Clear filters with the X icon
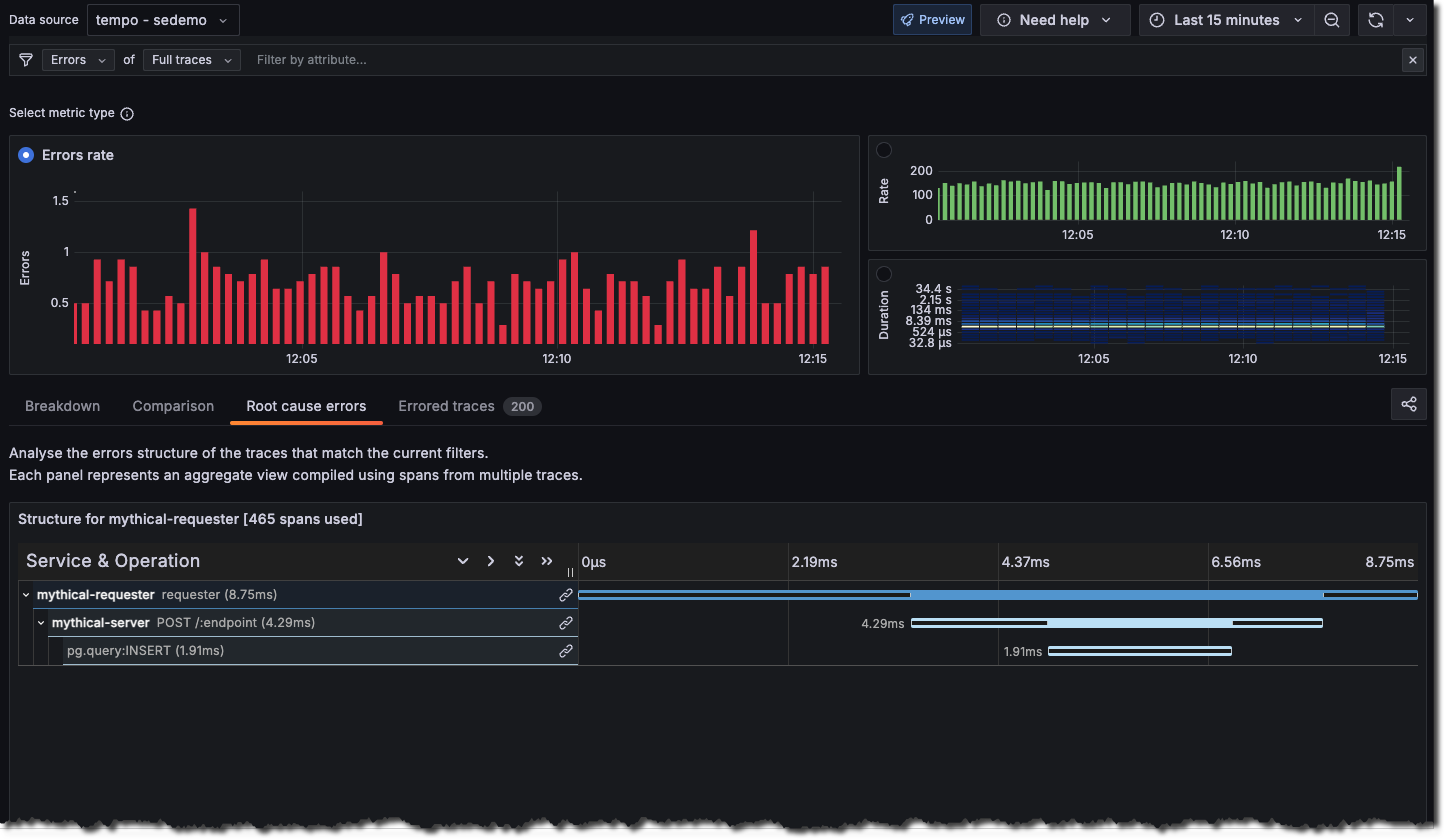 coord(1412,60)
